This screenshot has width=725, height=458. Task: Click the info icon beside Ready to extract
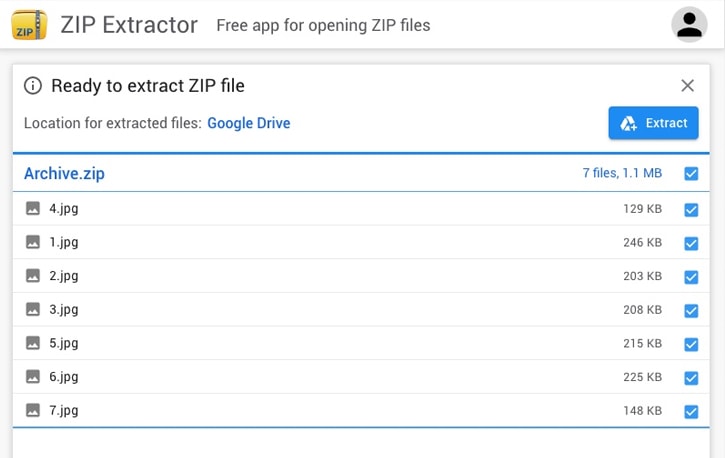[x=33, y=86]
